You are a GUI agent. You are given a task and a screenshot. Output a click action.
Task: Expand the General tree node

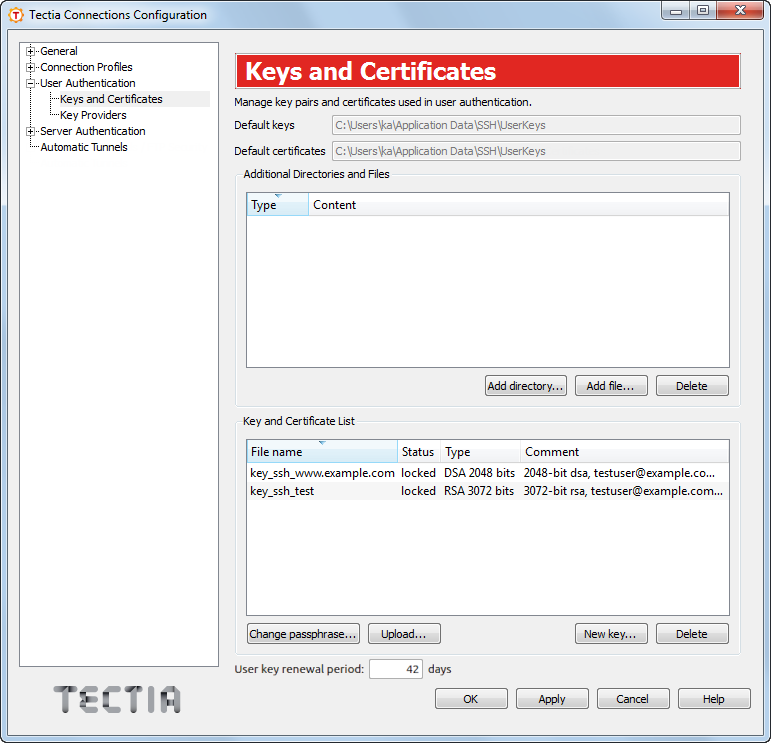[30, 51]
